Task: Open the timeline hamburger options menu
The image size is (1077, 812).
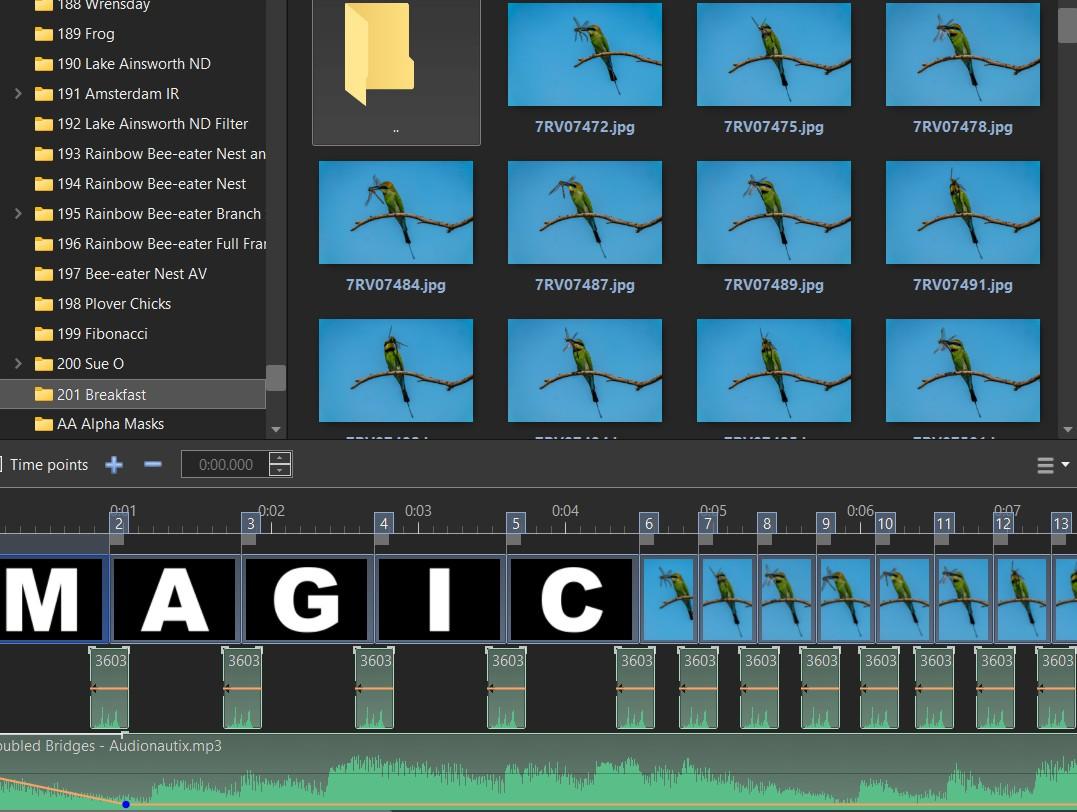Action: coord(1045,465)
